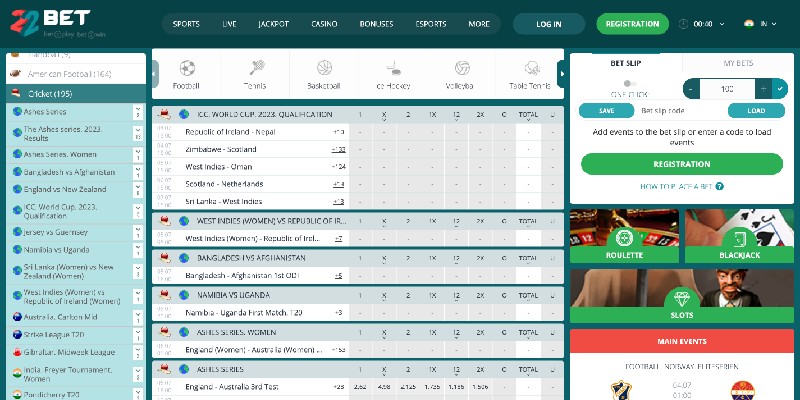
Task: Click the American Football sidebar icon
Action: click(15, 73)
